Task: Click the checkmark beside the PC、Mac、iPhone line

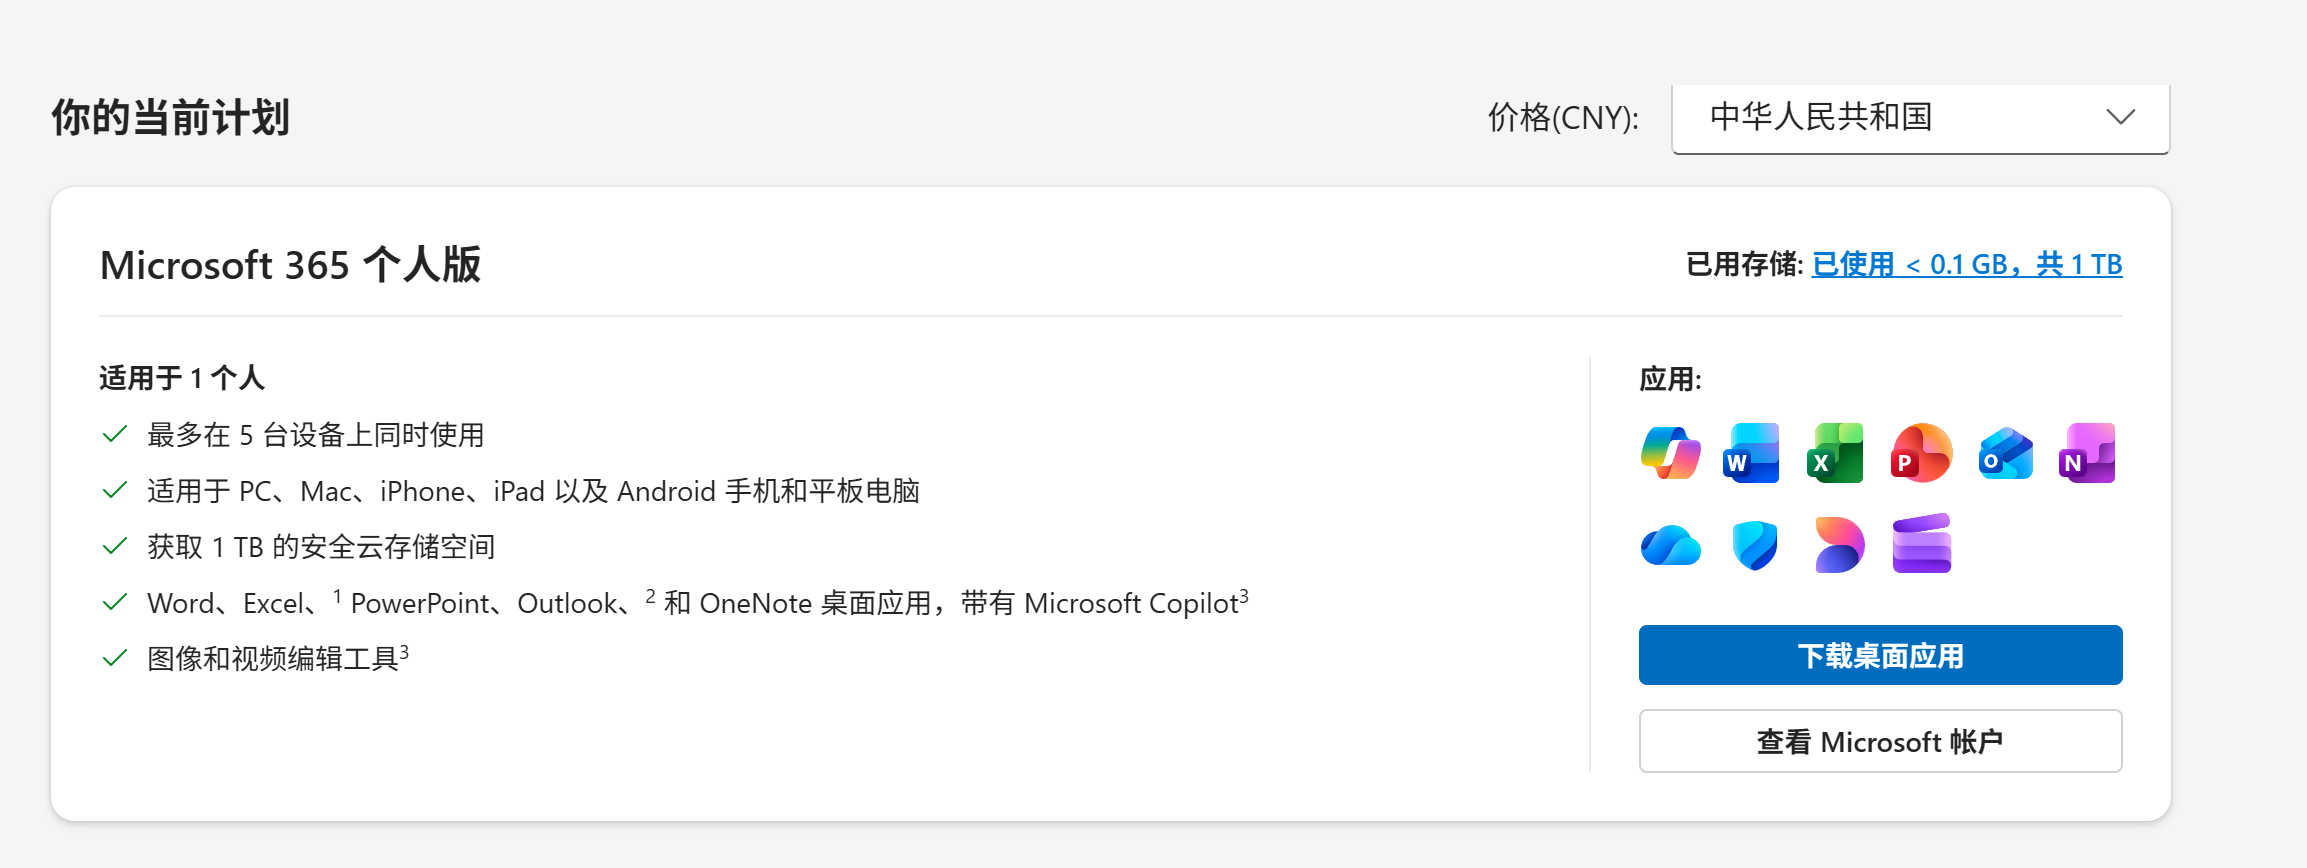Action: [x=115, y=490]
